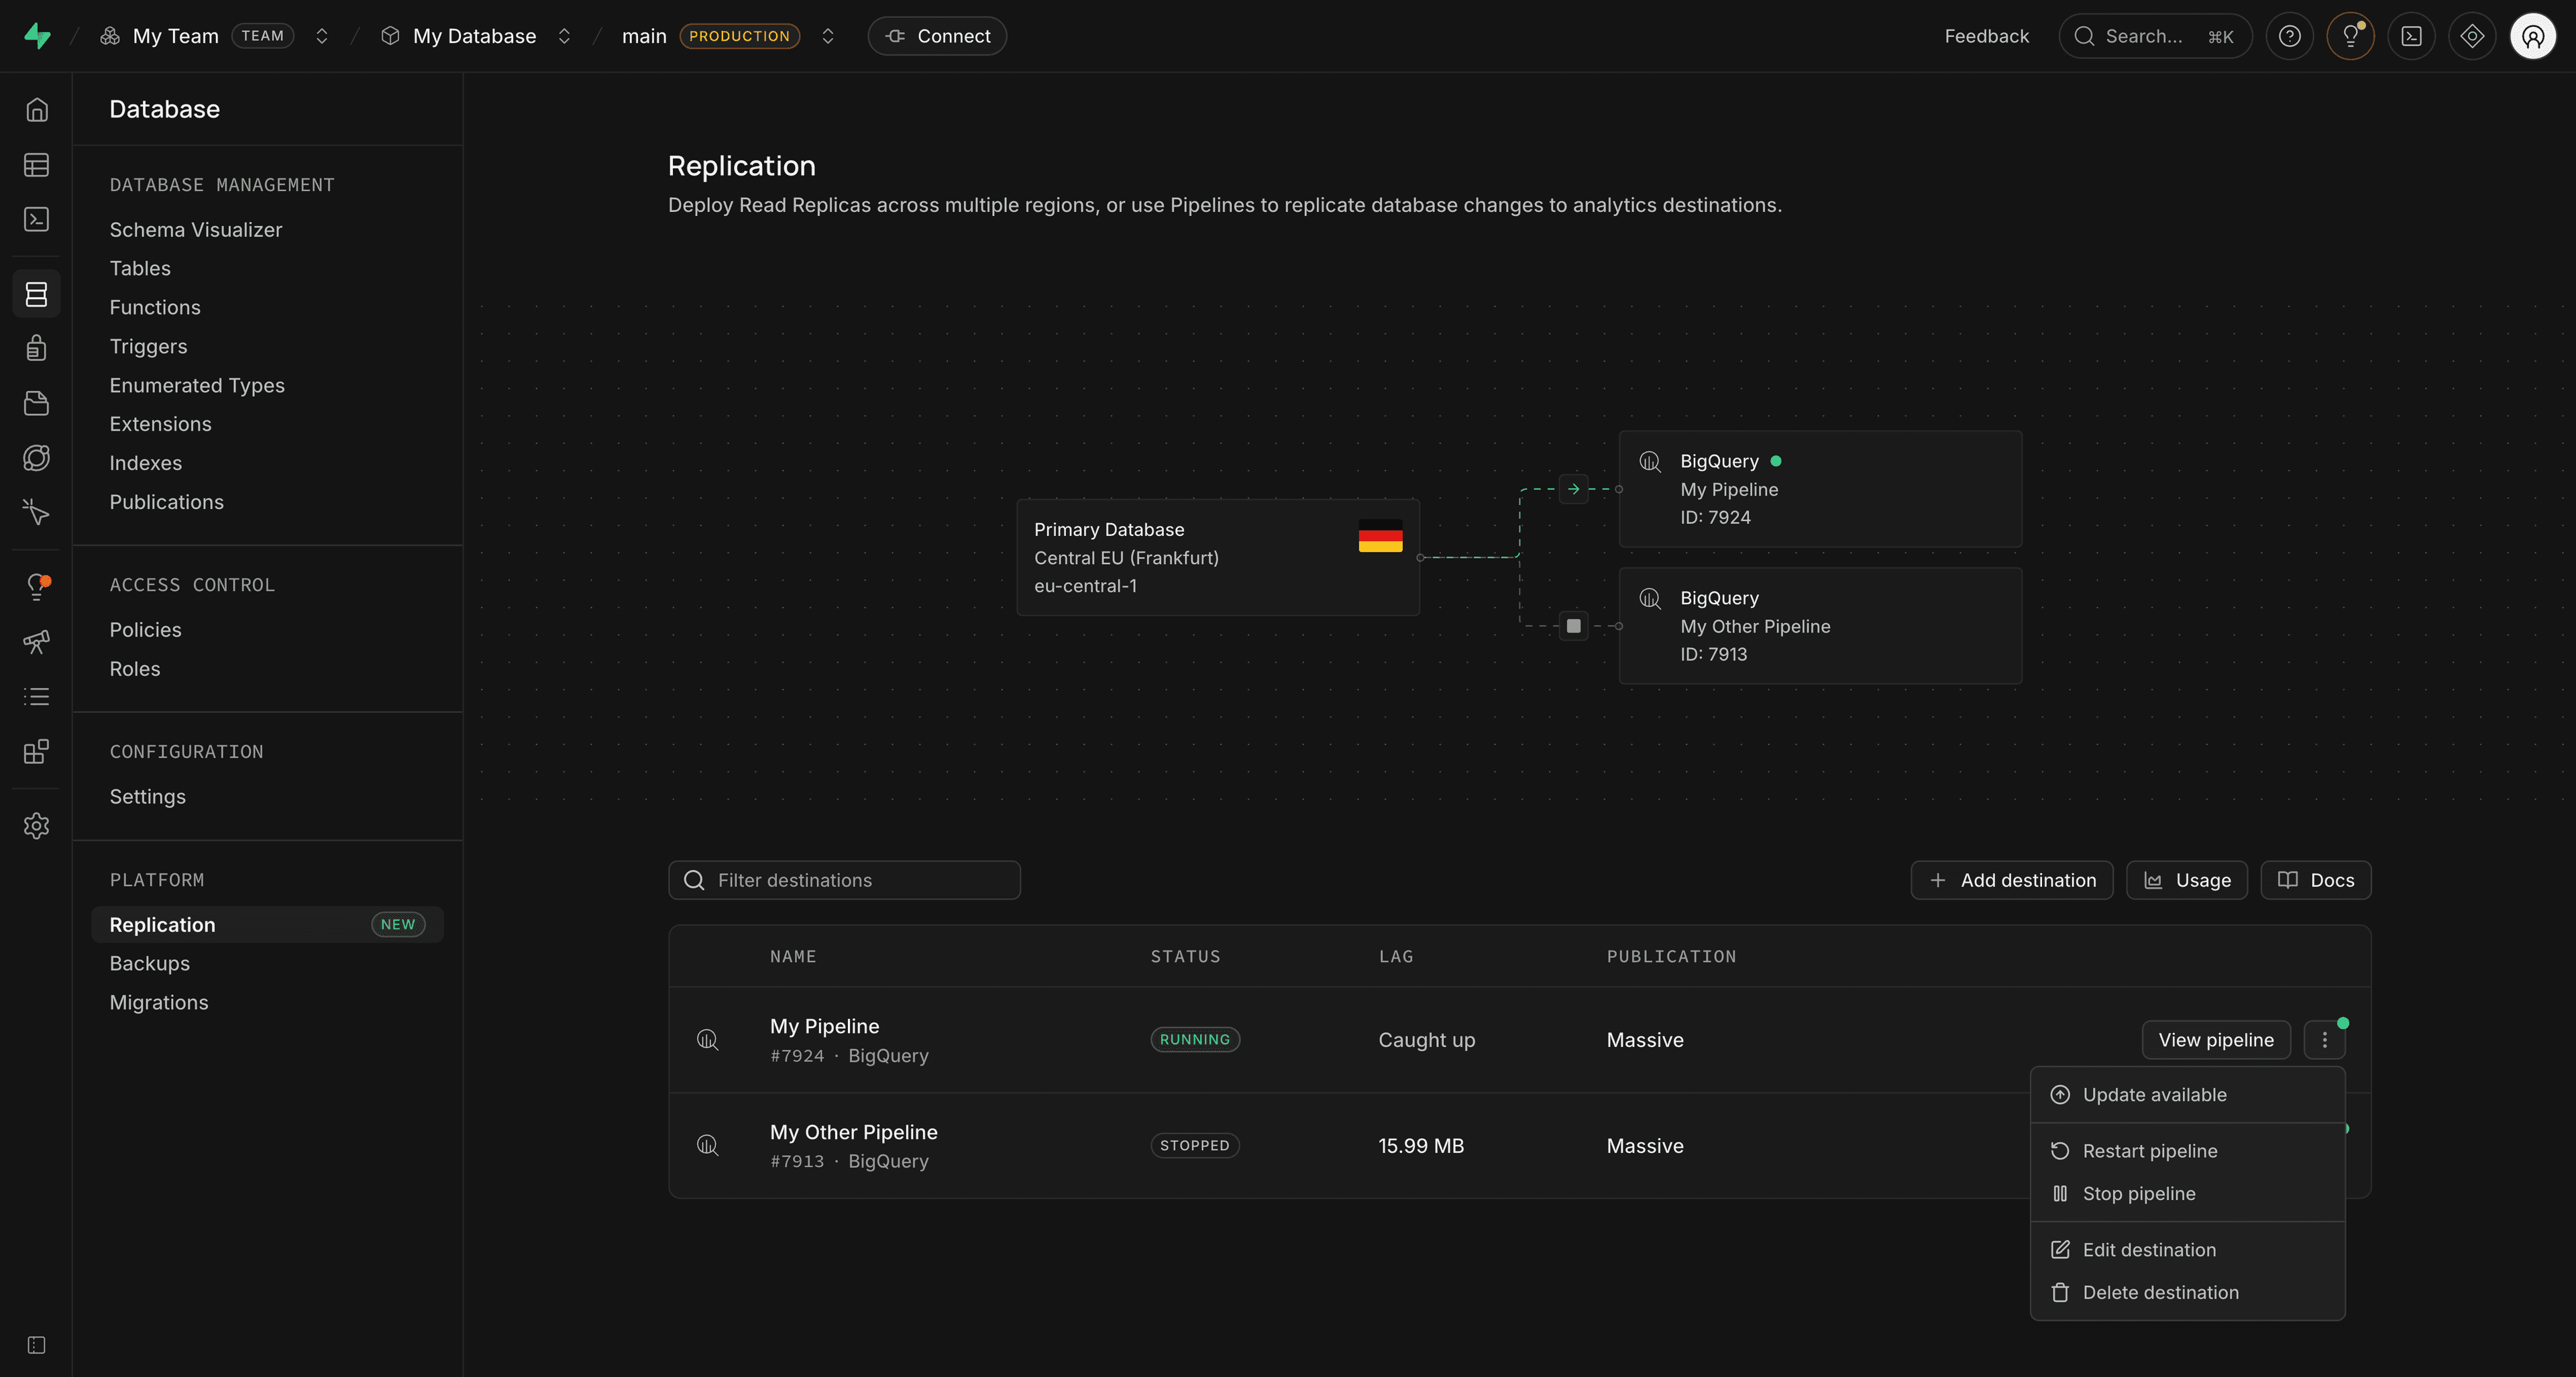Select the Database icon in the left rail
The width and height of the screenshot is (2576, 1377).
click(x=37, y=294)
